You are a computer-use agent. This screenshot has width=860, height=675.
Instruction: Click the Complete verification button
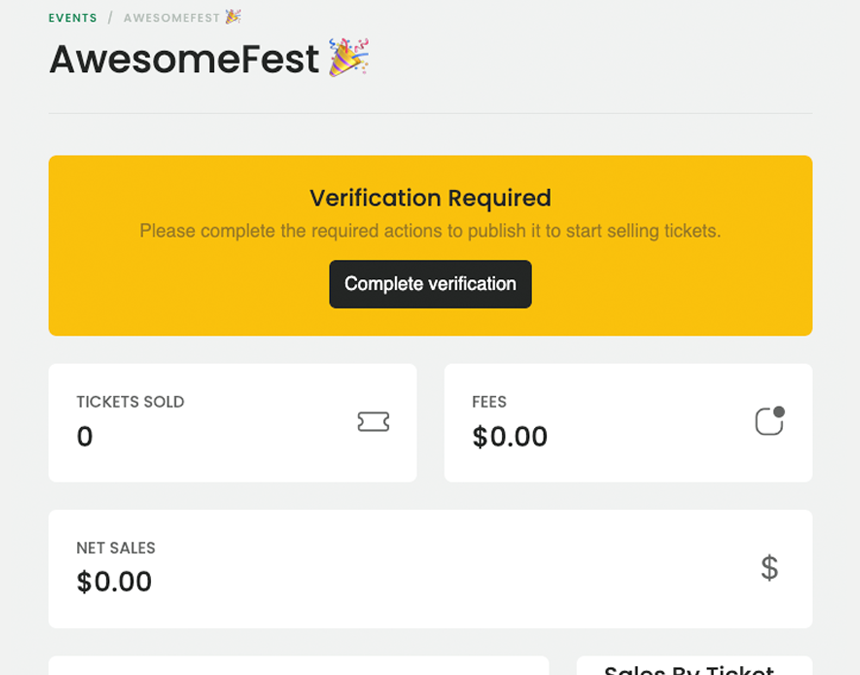pyautogui.click(x=430, y=284)
